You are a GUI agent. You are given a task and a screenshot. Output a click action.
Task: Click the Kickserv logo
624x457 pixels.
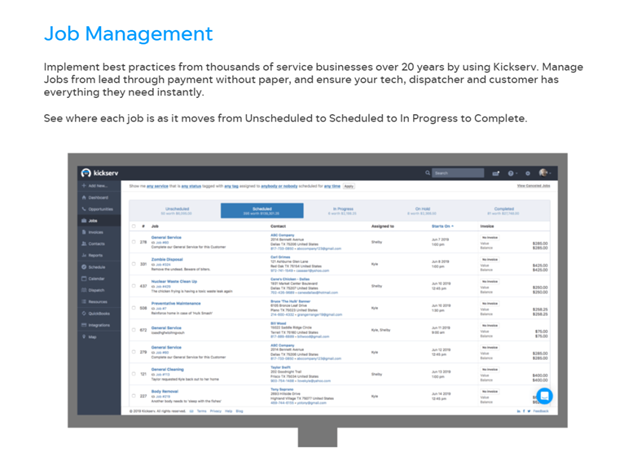click(99, 173)
